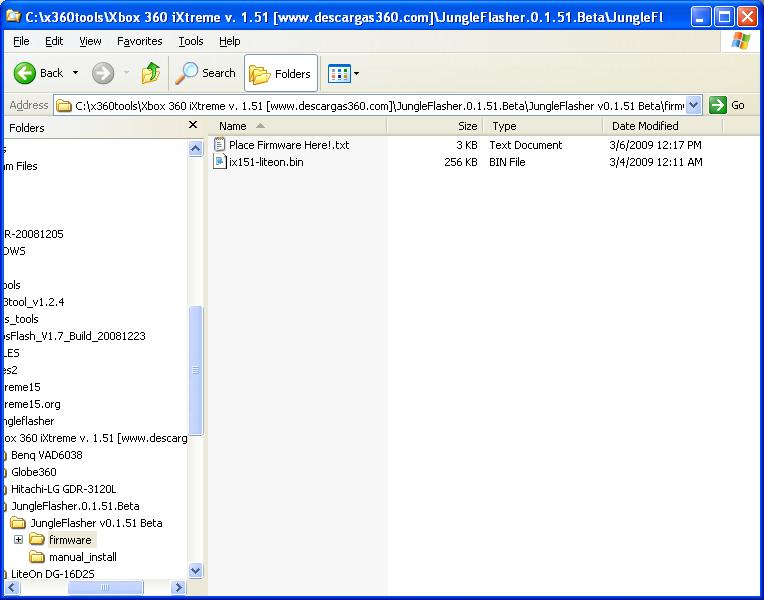Expand the Views dropdown arrow
The height and width of the screenshot is (600, 764).
click(356, 74)
